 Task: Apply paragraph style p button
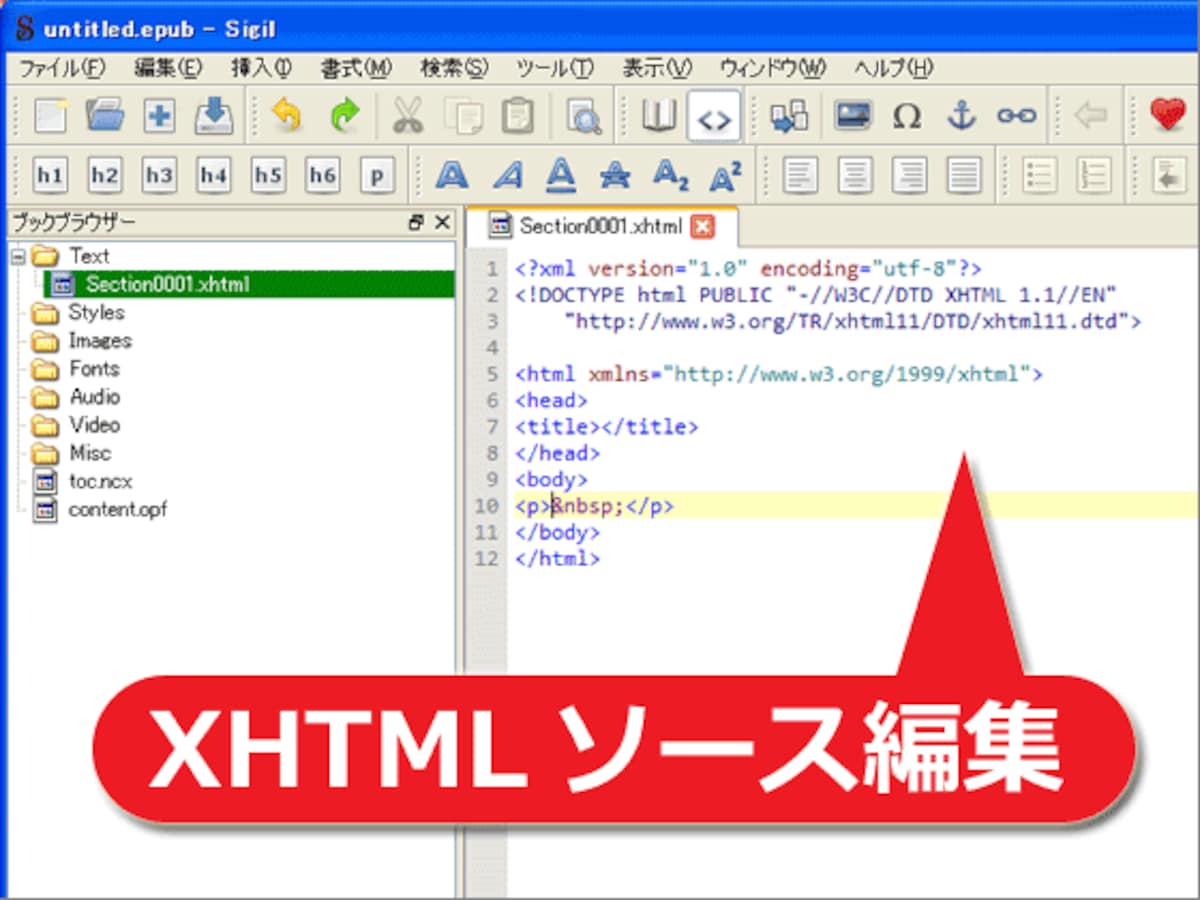tap(377, 176)
